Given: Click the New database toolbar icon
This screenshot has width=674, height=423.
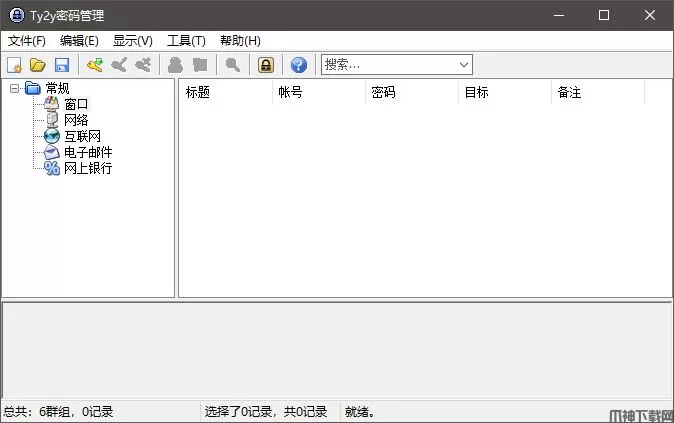Looking at the screenshot, I should (x=14, y=65).
